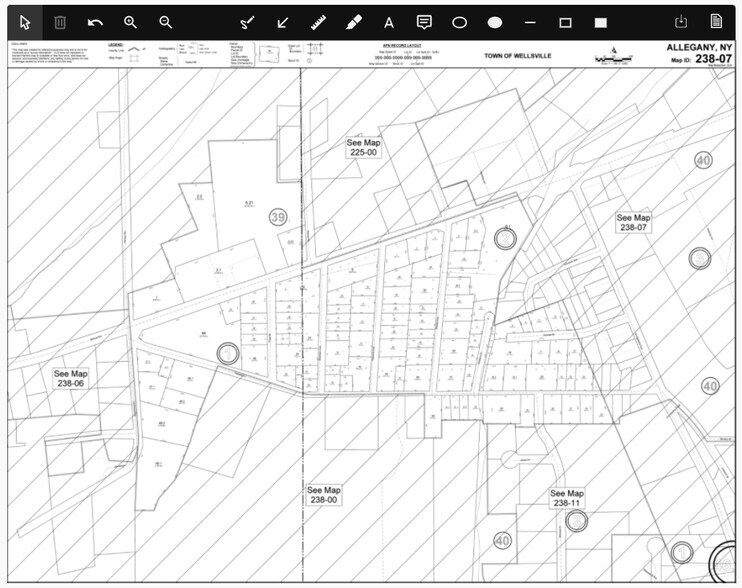Choose the filled rectangle tool
This screenshot has width=742, height=588.
[601, 23]
